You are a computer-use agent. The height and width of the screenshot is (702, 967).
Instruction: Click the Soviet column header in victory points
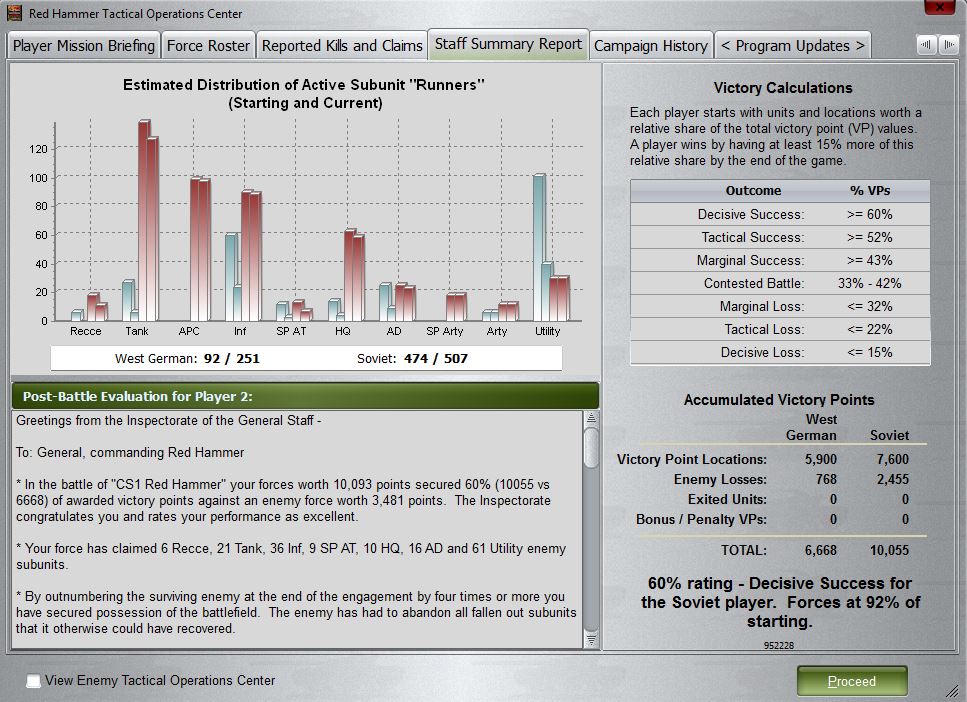point(889,435)
